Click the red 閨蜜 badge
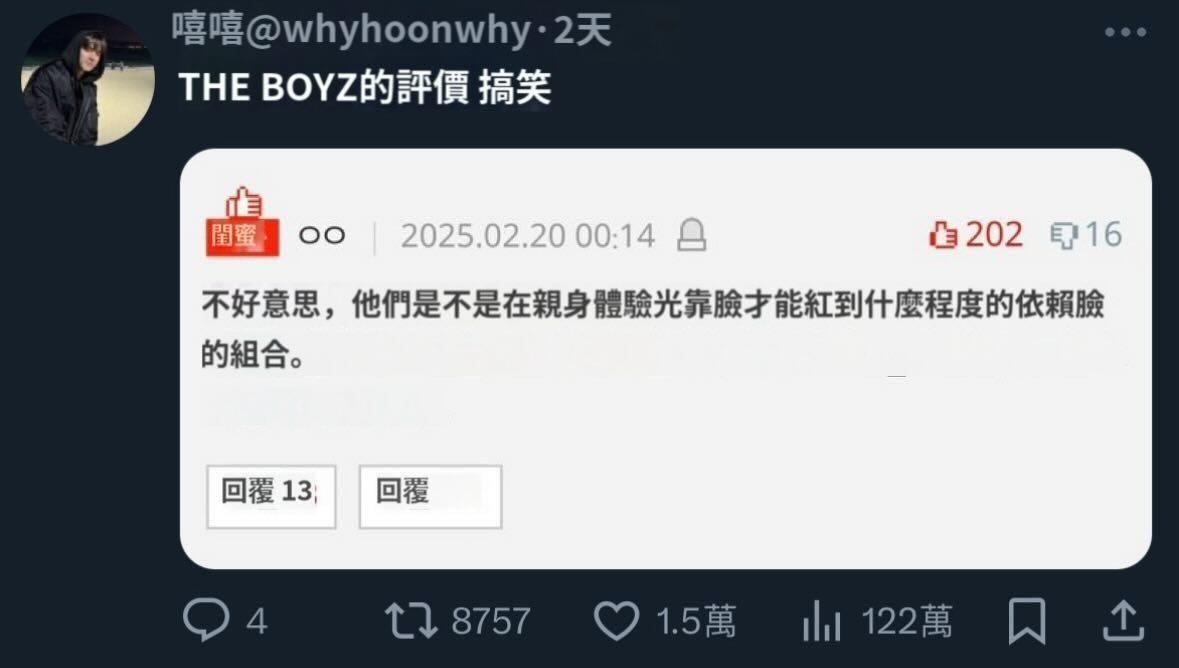This screenshot has height=668, width=1179. click(x=242, y=223)
